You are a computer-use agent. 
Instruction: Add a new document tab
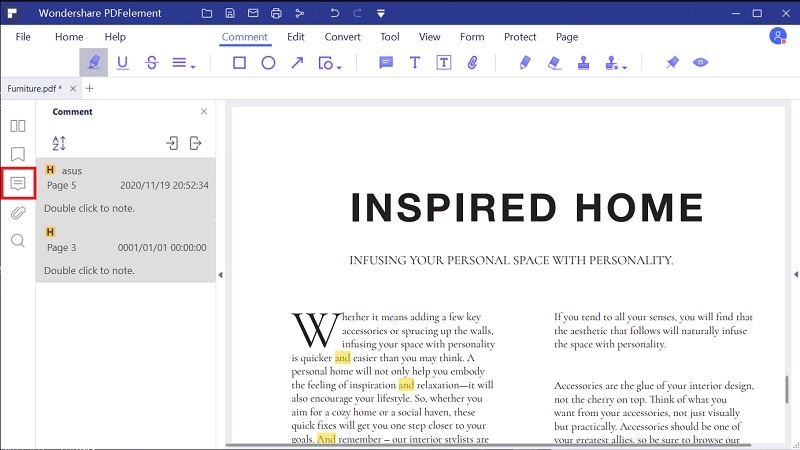[89, 88]
